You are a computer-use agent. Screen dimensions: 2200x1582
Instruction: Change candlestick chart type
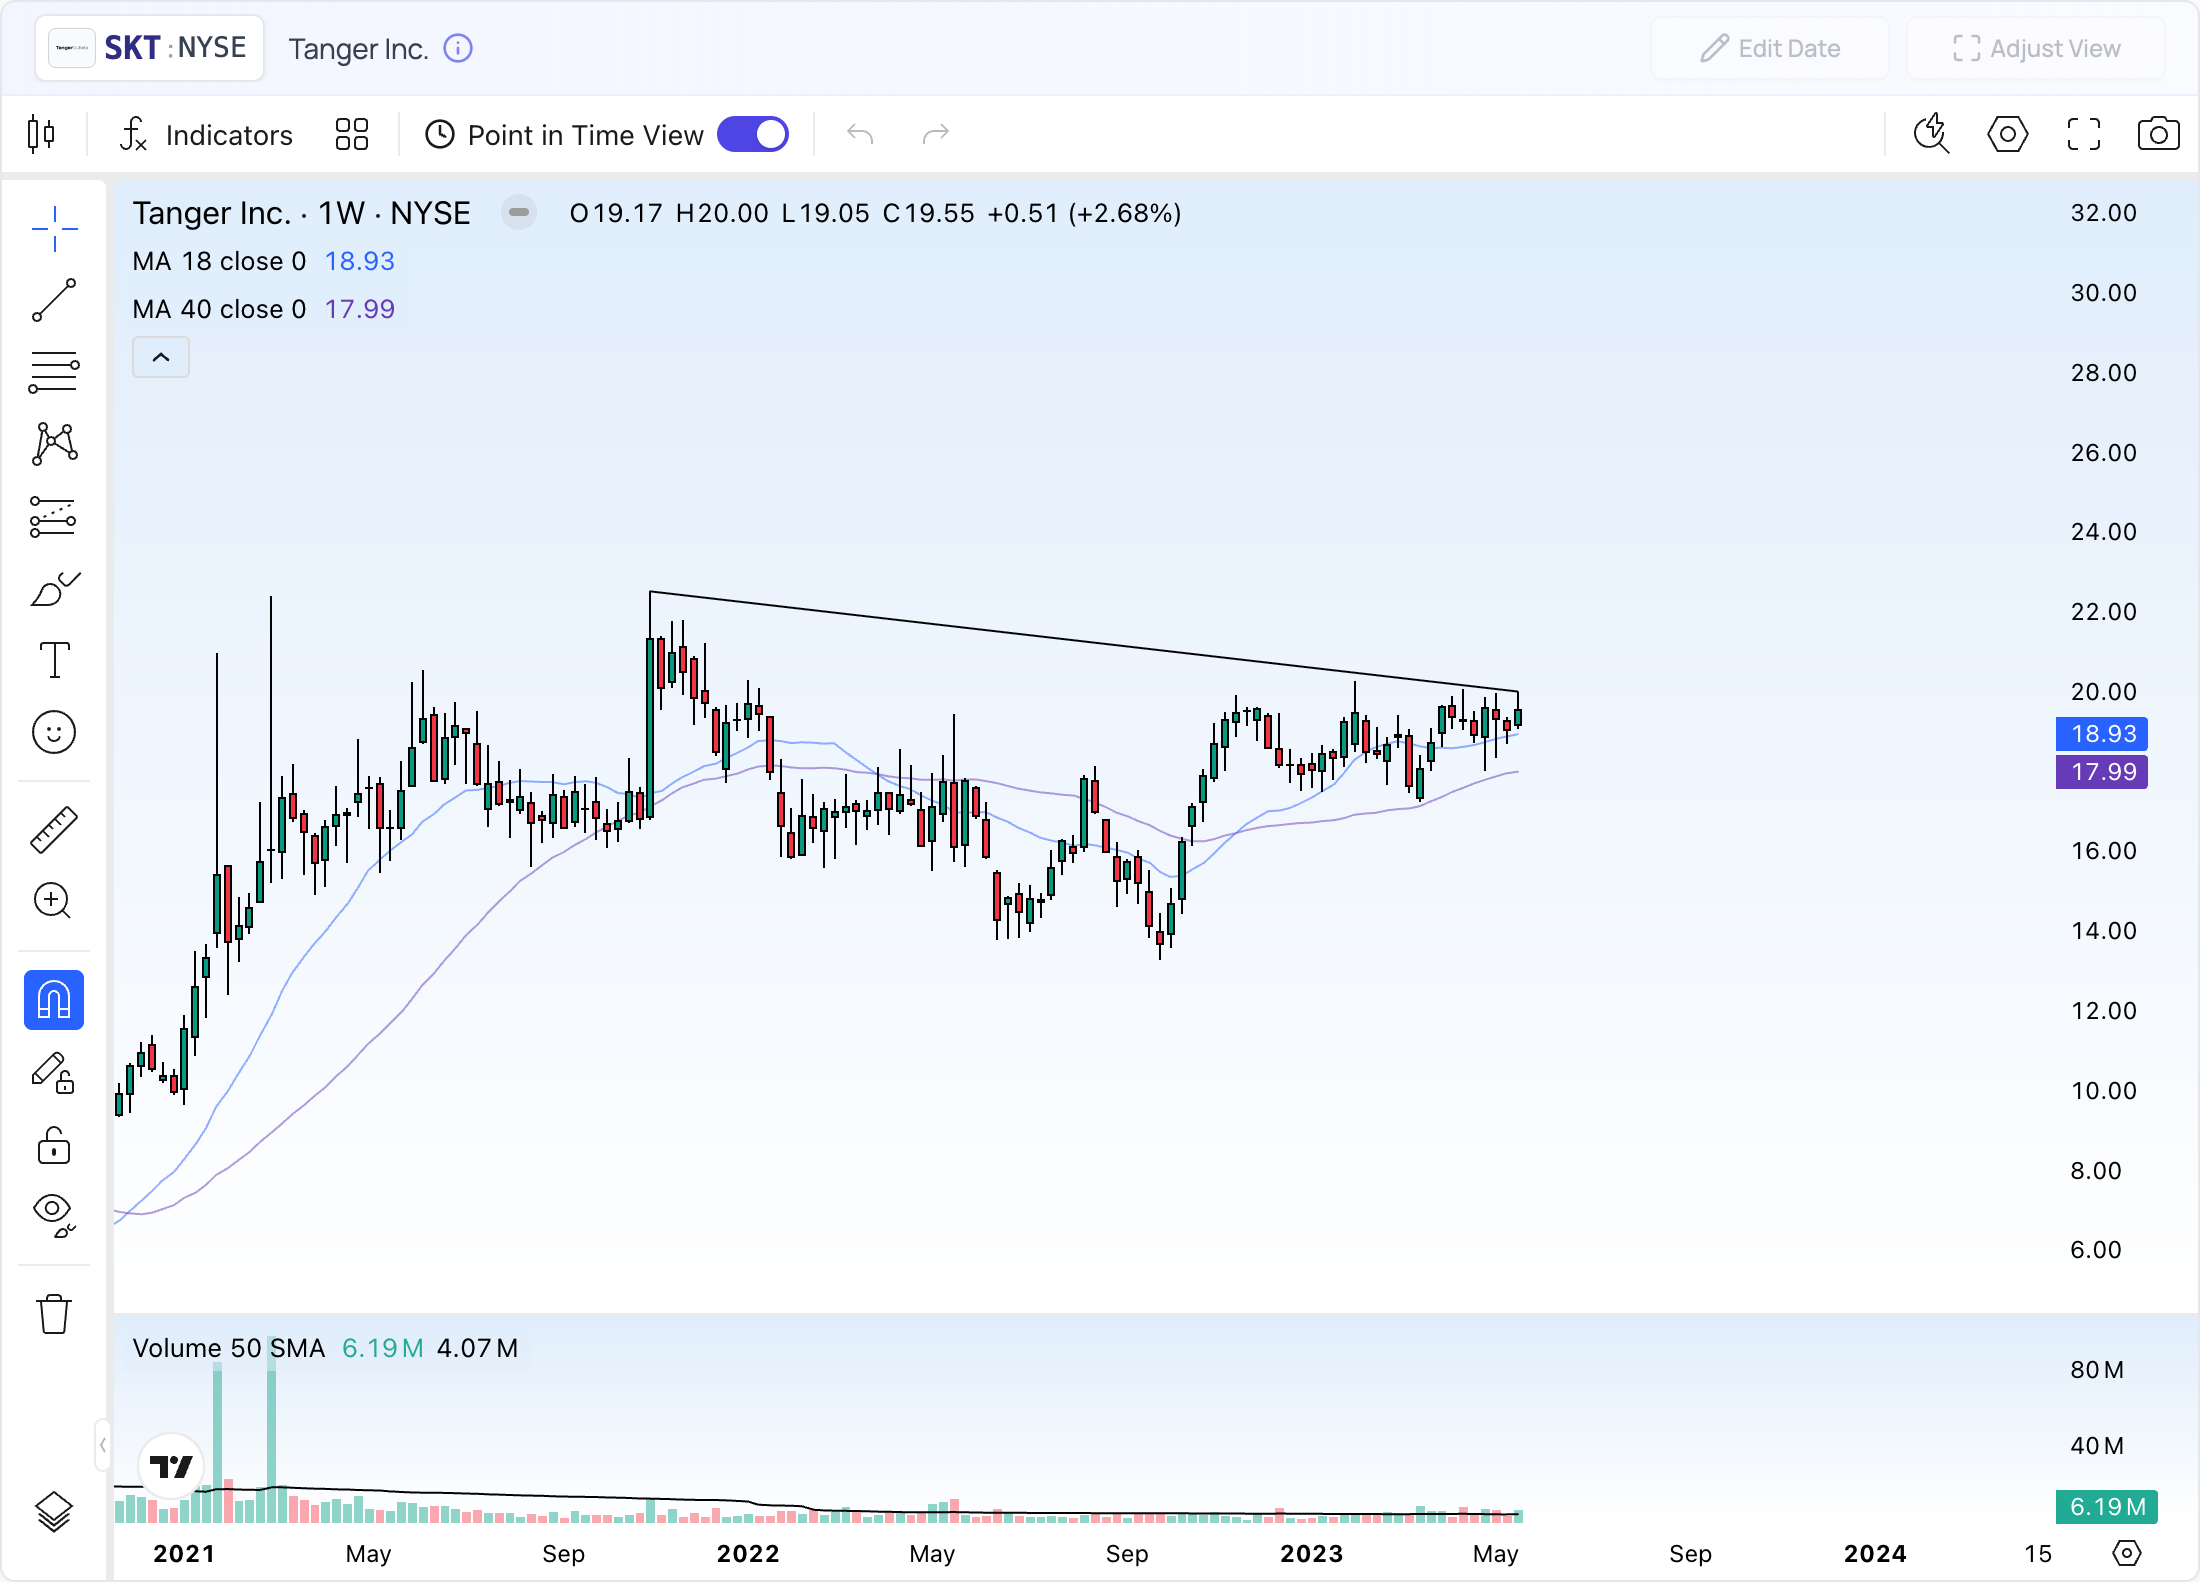pos(41,134)
